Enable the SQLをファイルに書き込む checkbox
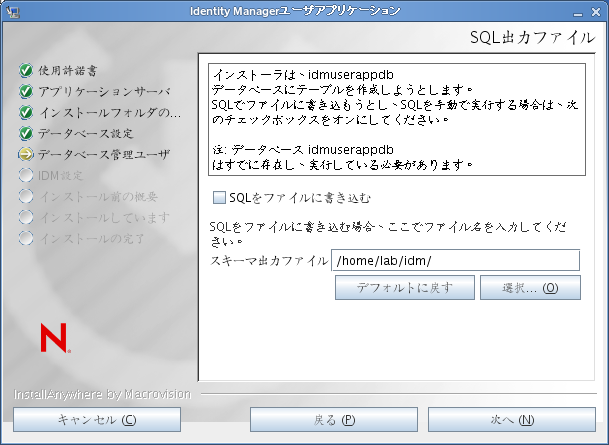The height and width of the screenshot is (445, 609). [219, 198]
